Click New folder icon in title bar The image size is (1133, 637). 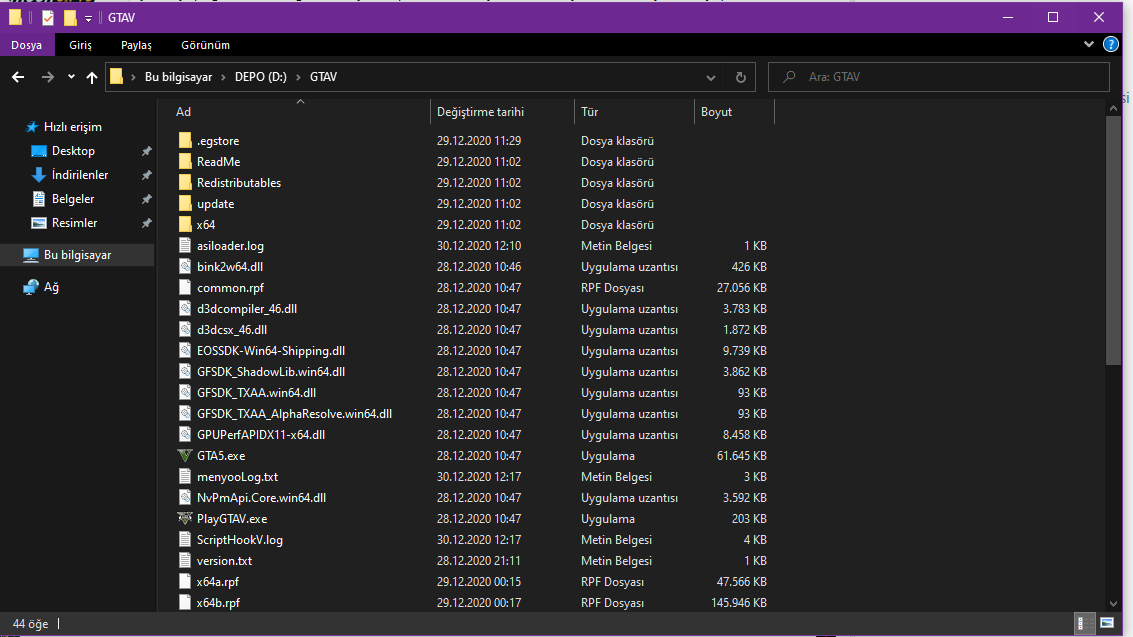pyautogui.click(x=70, y=17)
